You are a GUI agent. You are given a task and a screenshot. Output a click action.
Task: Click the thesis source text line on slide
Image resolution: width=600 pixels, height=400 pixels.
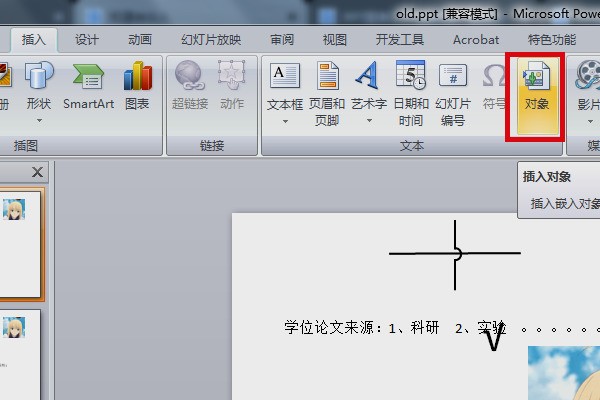pos(442,328)
